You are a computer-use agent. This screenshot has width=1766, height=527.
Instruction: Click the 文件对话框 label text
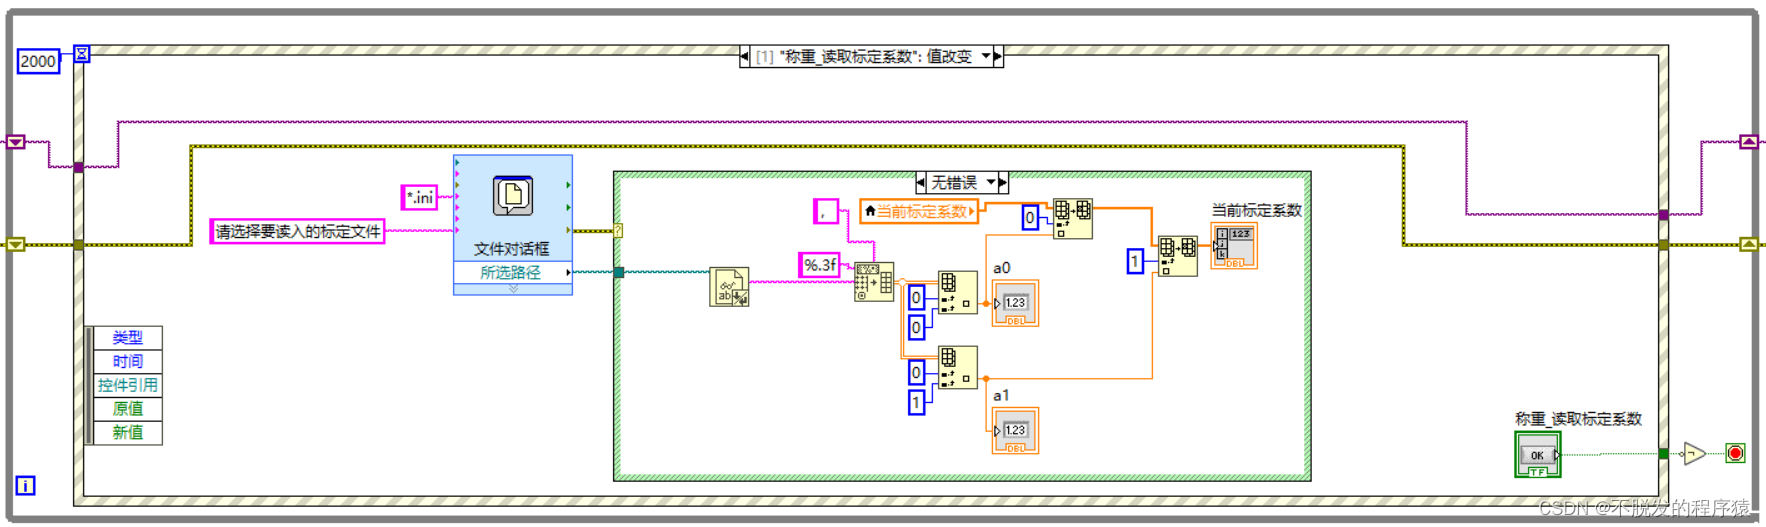pyautogui.click(x=512, y=248)
